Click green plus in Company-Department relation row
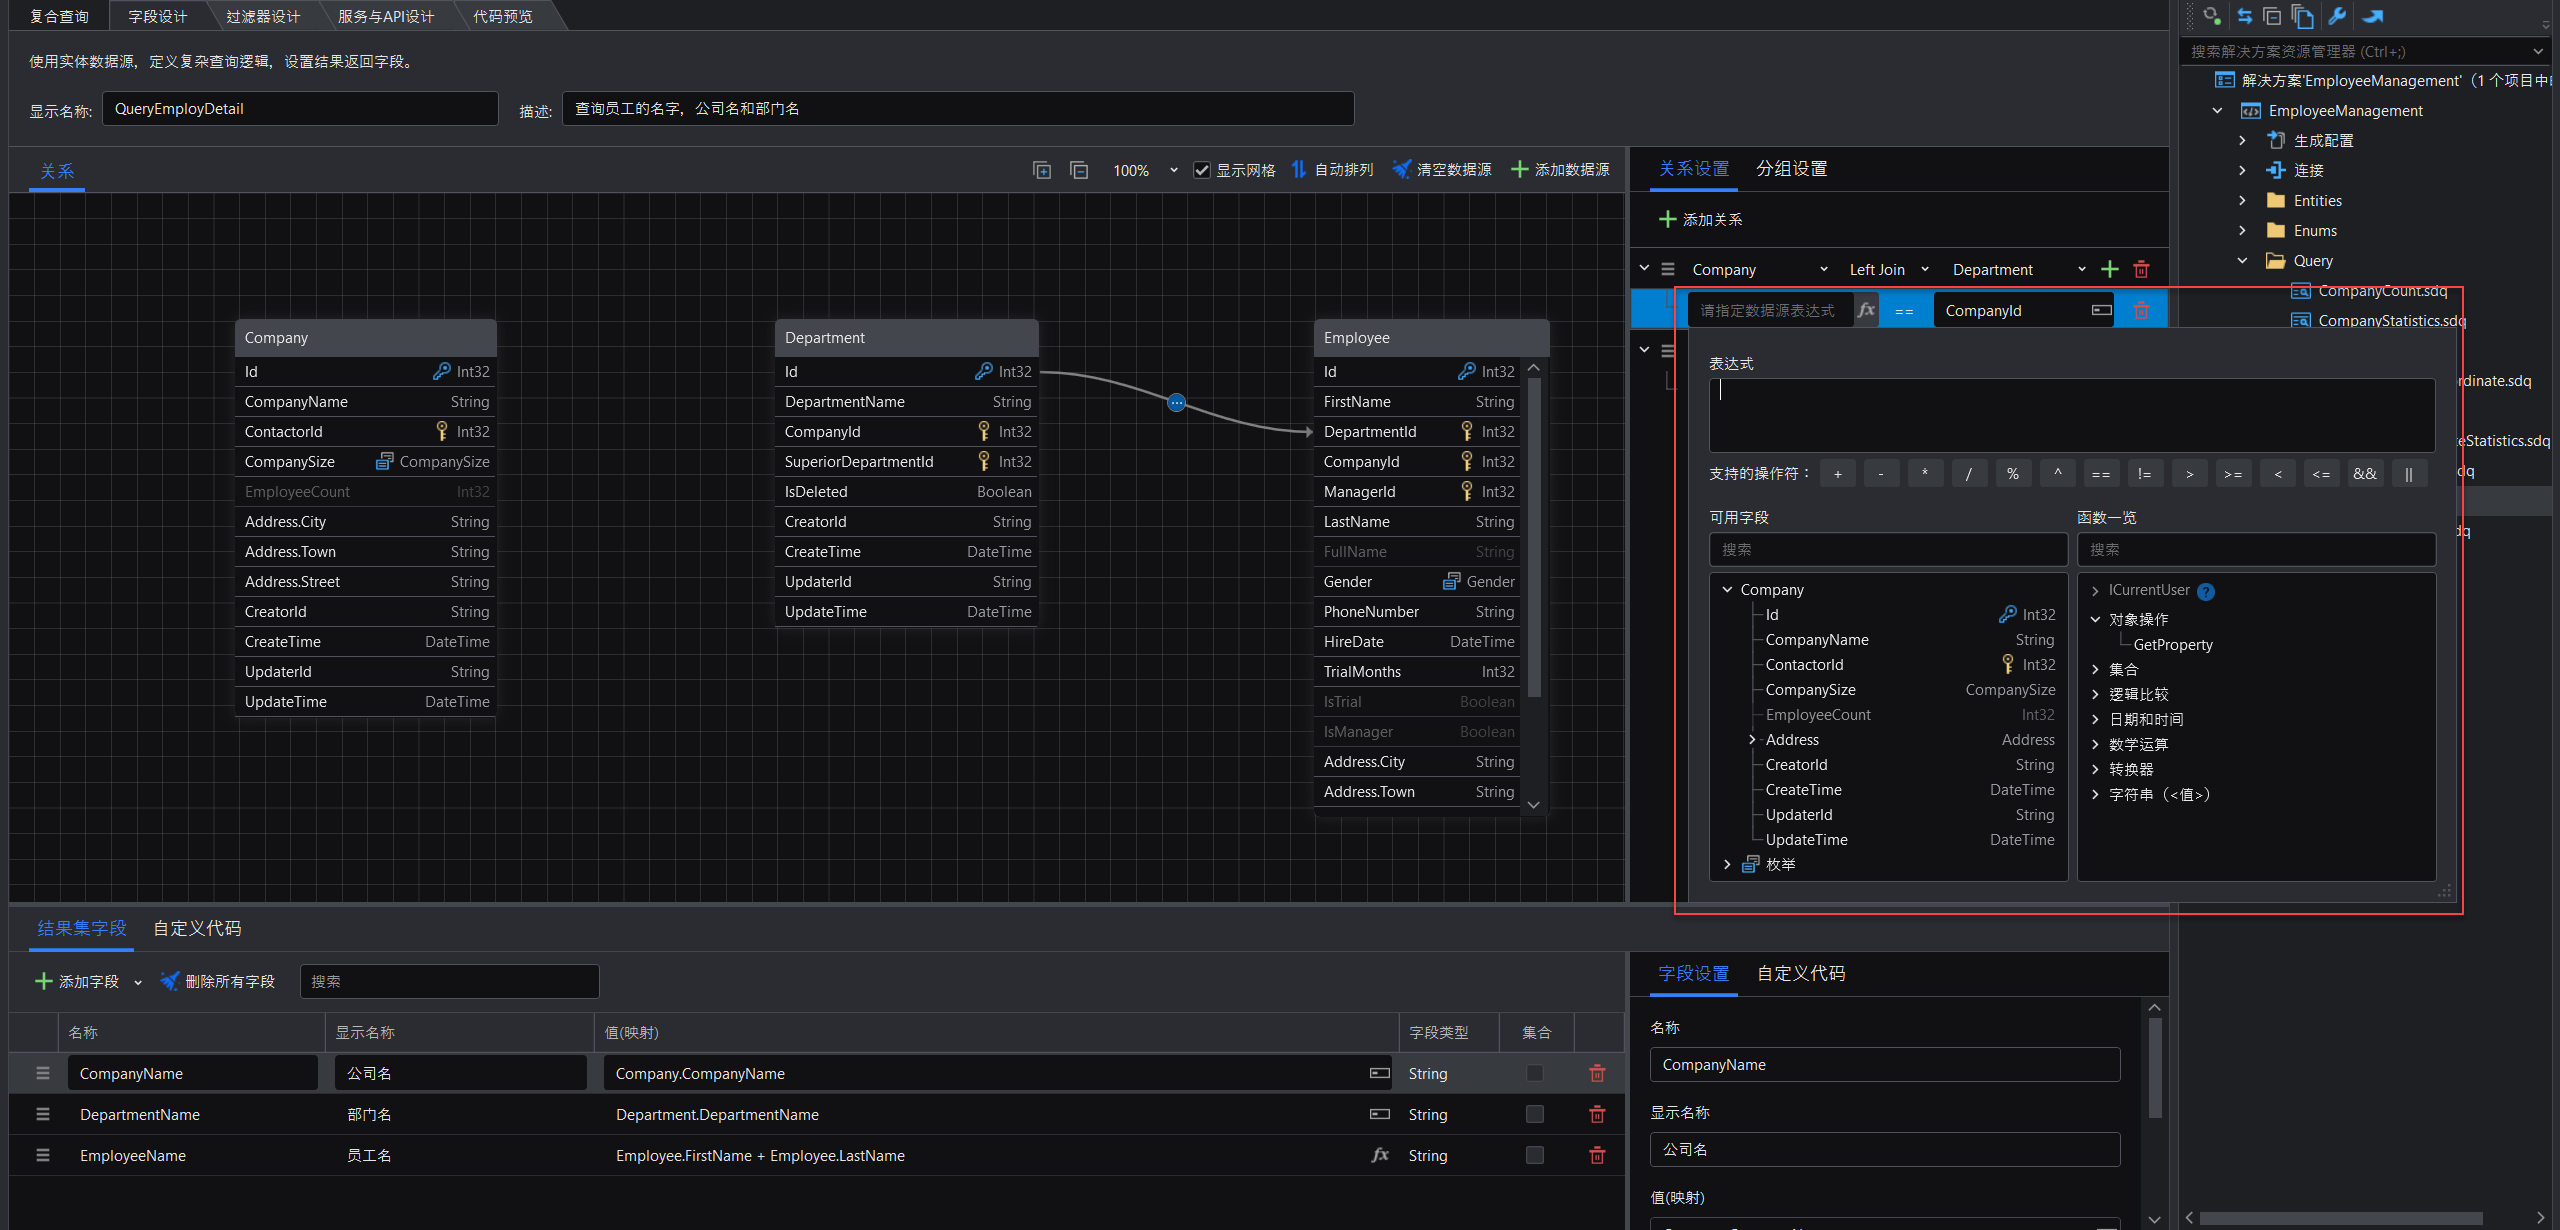 (x=2110, y=269)
